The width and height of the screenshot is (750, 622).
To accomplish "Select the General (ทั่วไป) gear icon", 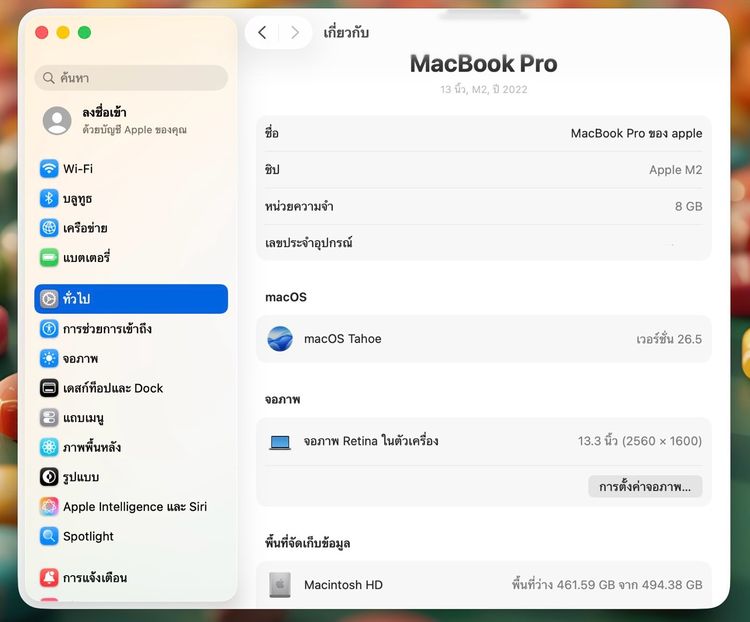I will [x=49, y=299].
